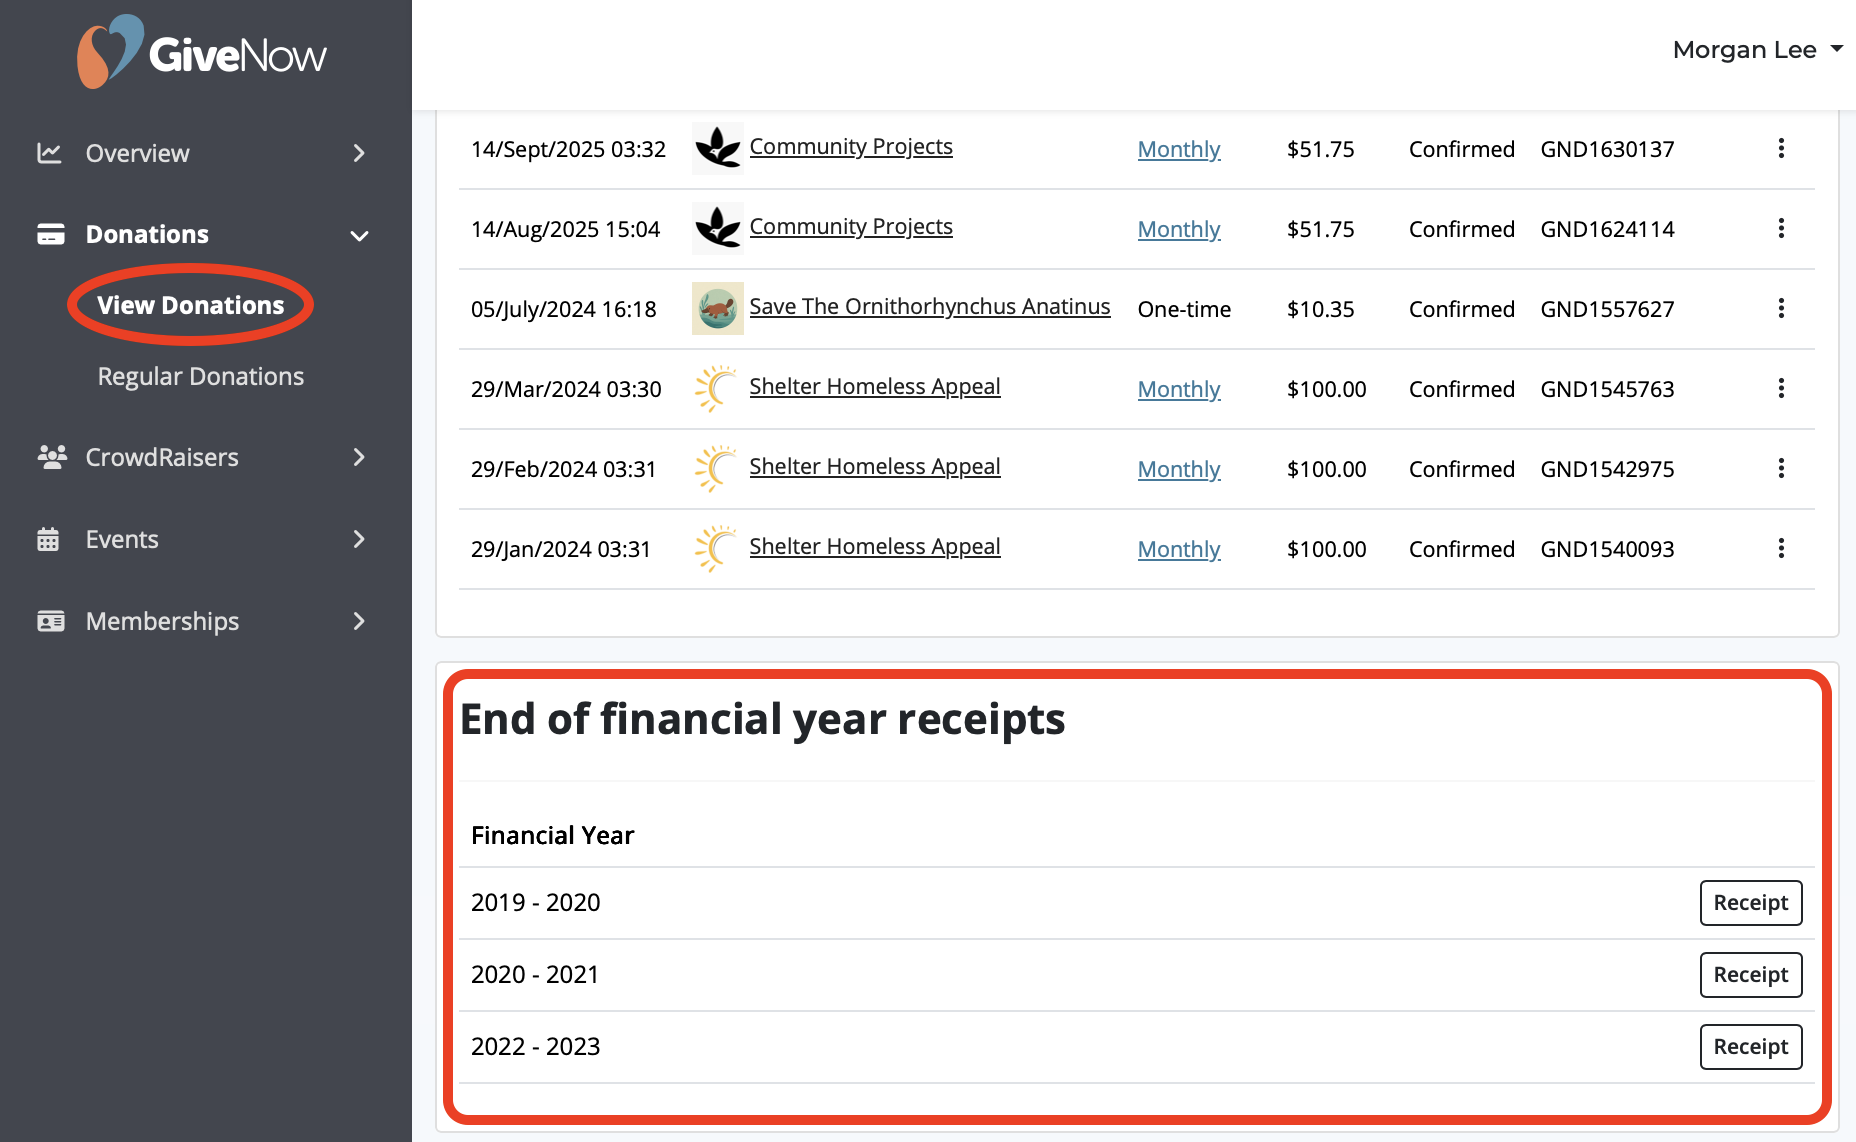Open the Events sidebar section
1856x1142 pixels.
click(x=203, y=539)
